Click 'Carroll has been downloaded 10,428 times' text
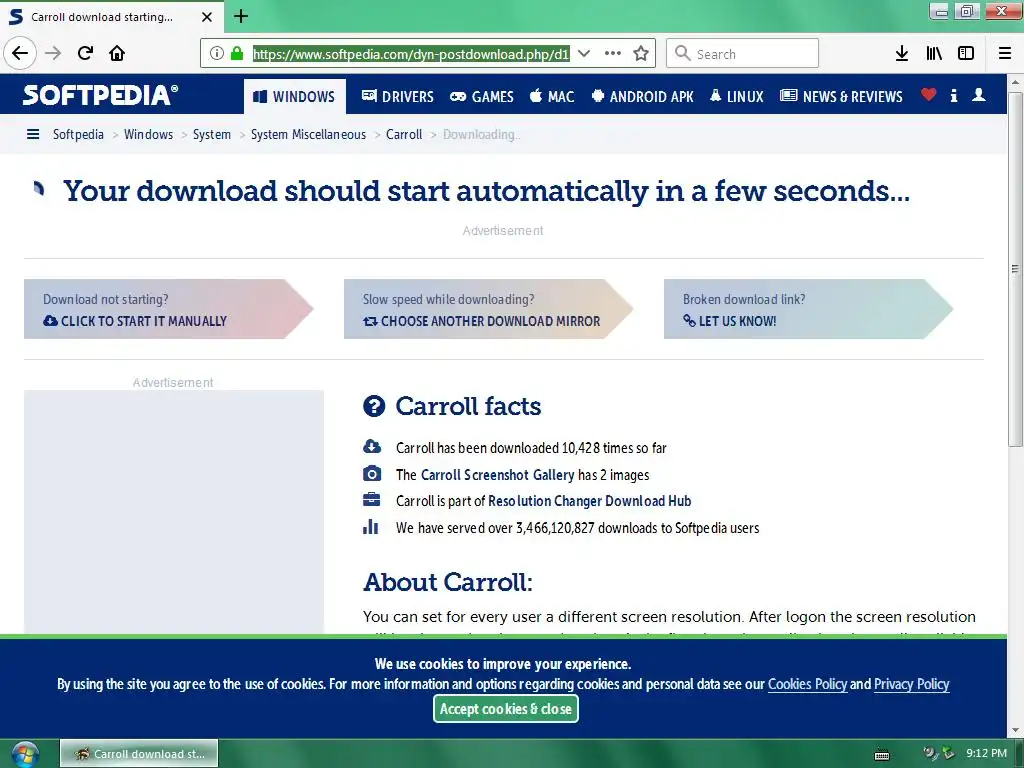1024x768 pixels. [531, 448]
